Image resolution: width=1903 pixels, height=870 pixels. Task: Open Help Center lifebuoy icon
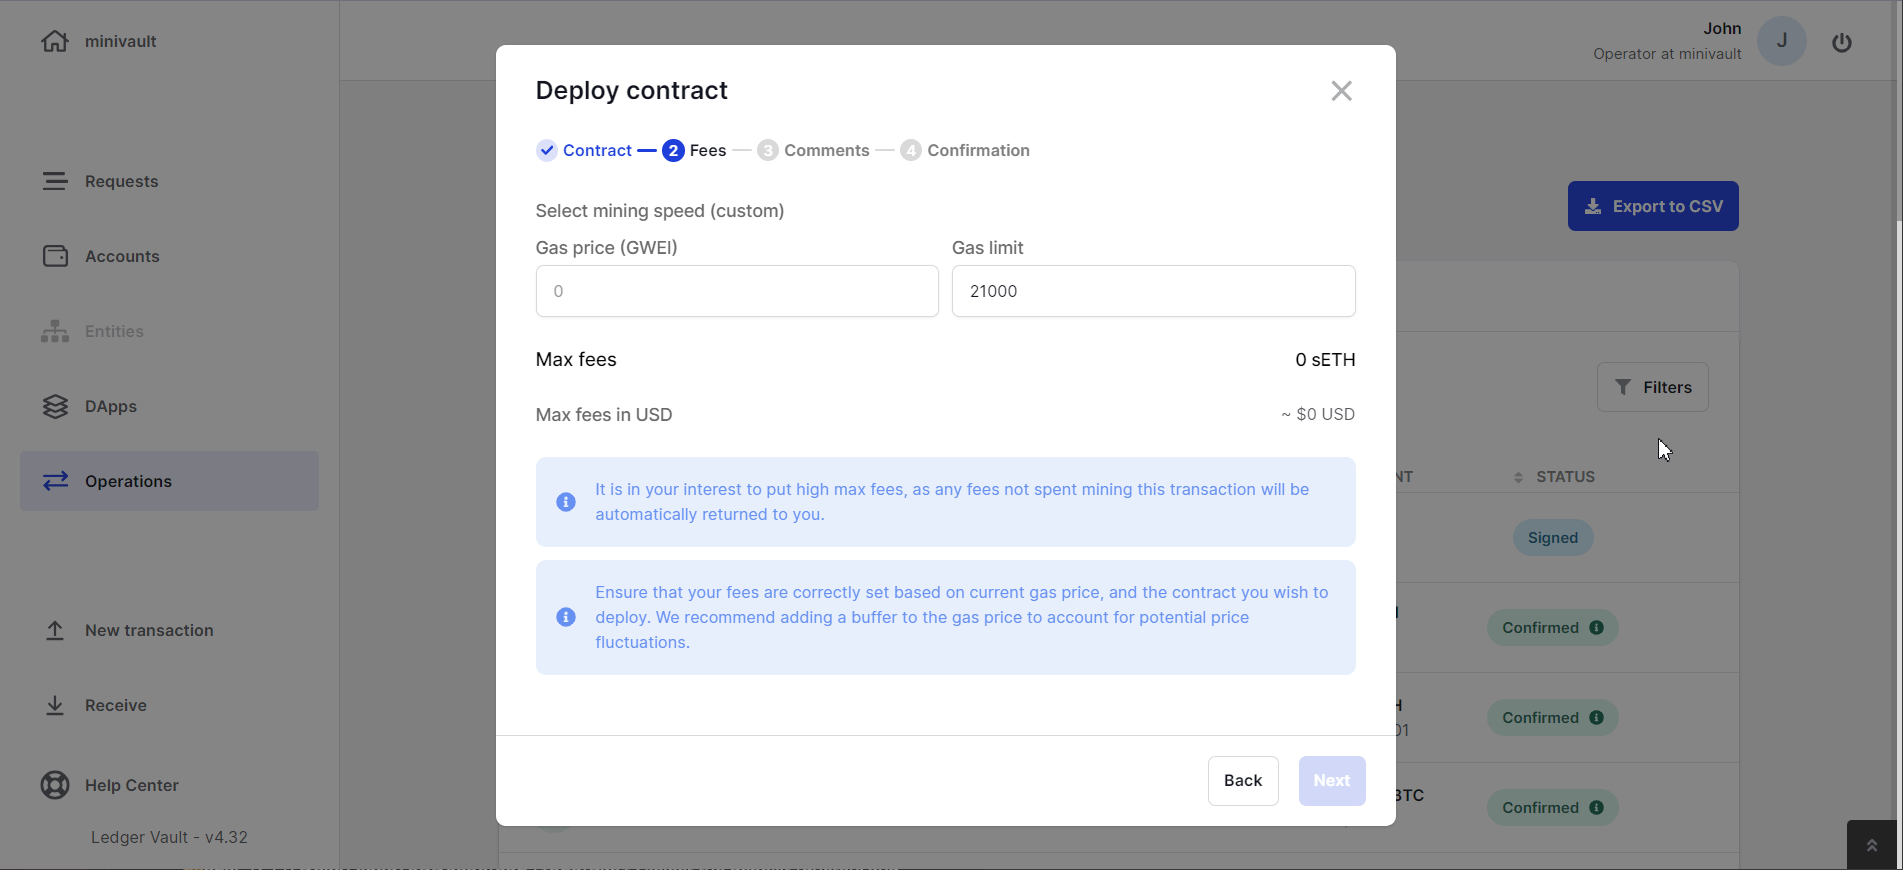click(55, 785)
